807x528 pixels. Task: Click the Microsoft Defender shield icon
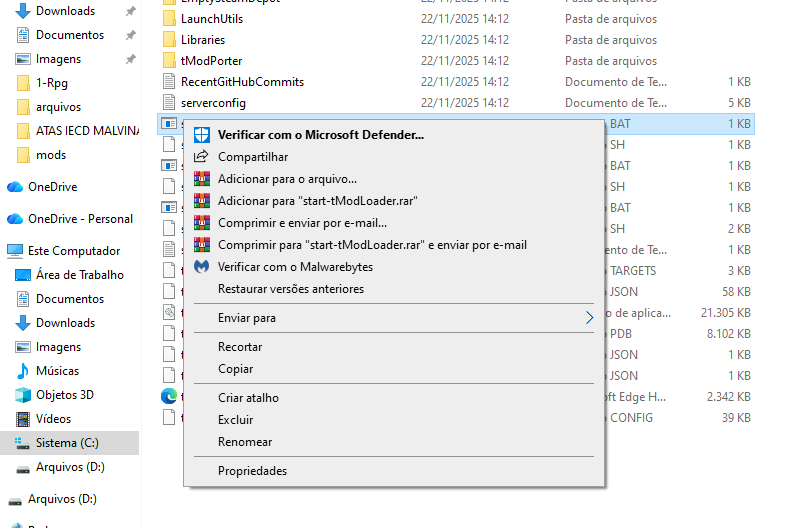coord(202,135)
